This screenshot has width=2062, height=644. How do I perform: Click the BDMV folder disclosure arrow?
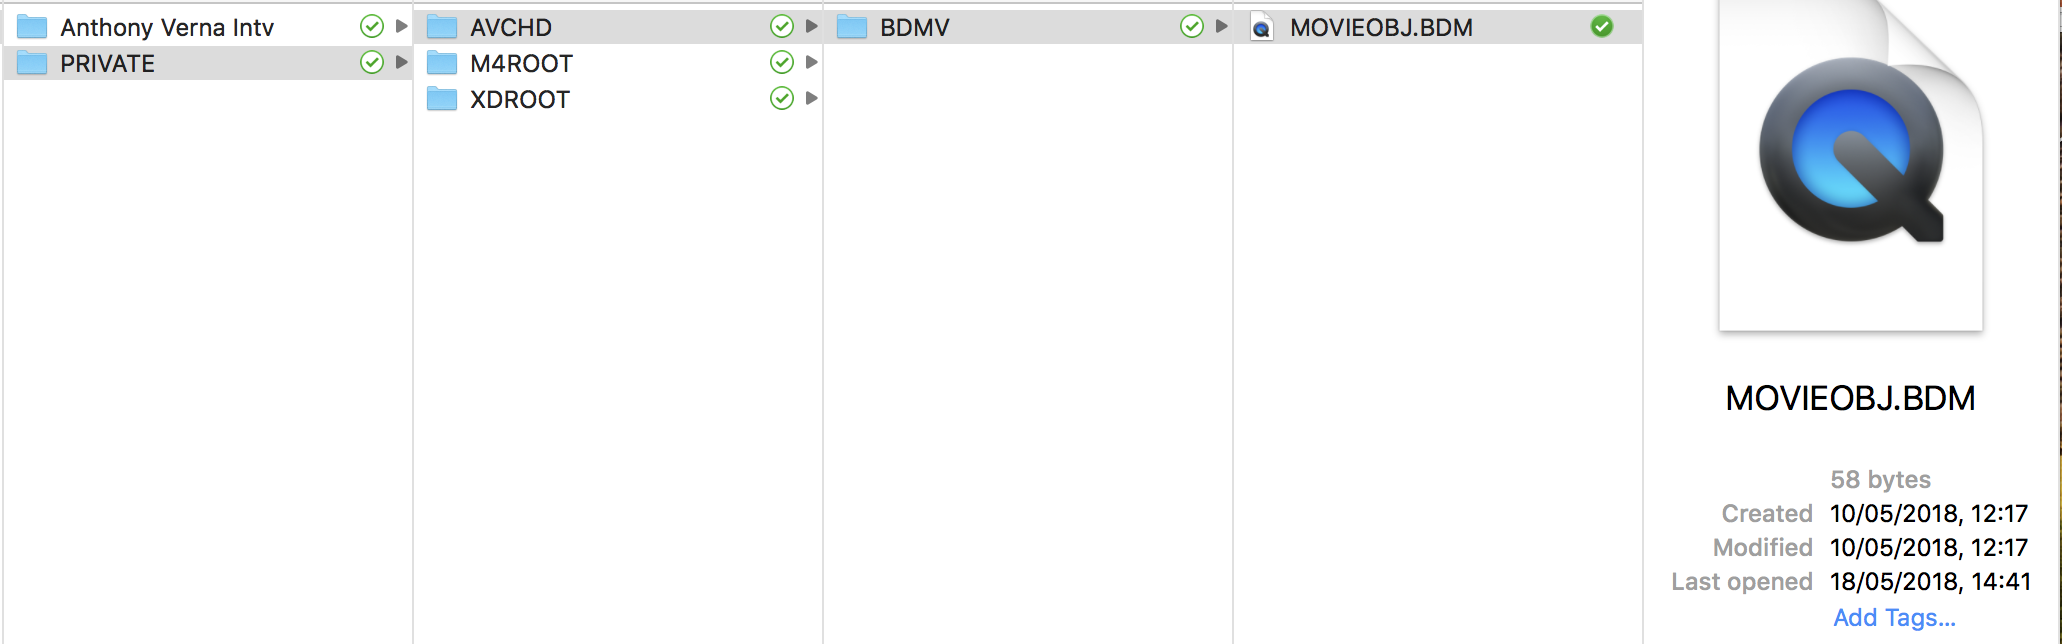(x=1221, y=26)
